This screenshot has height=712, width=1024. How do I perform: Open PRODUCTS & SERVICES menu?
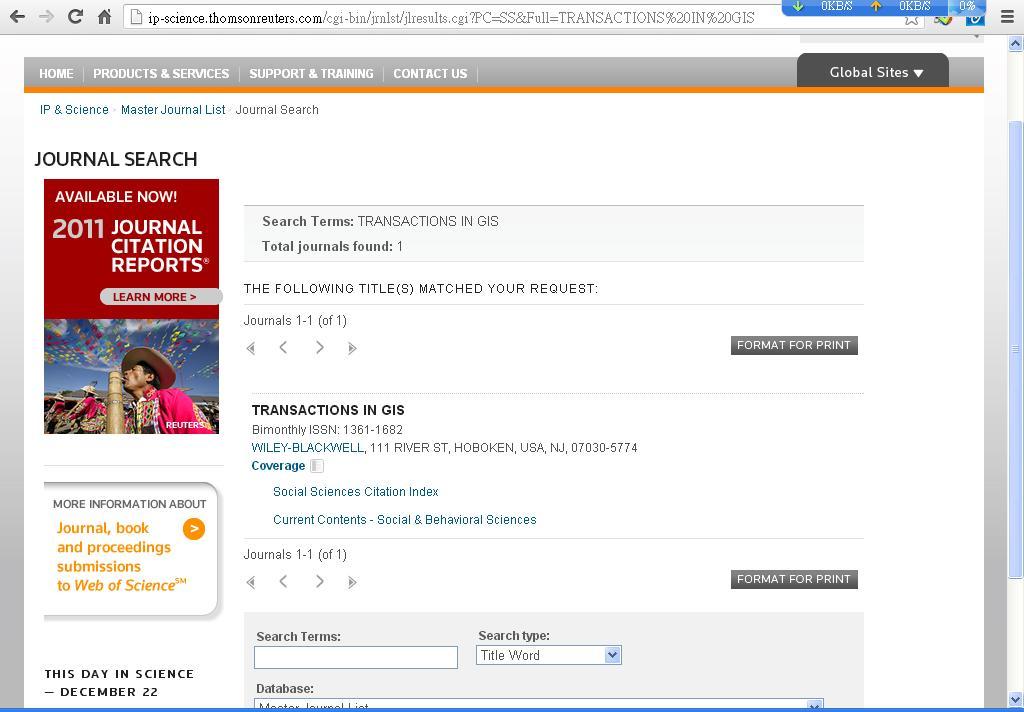[x=161, y=74]
